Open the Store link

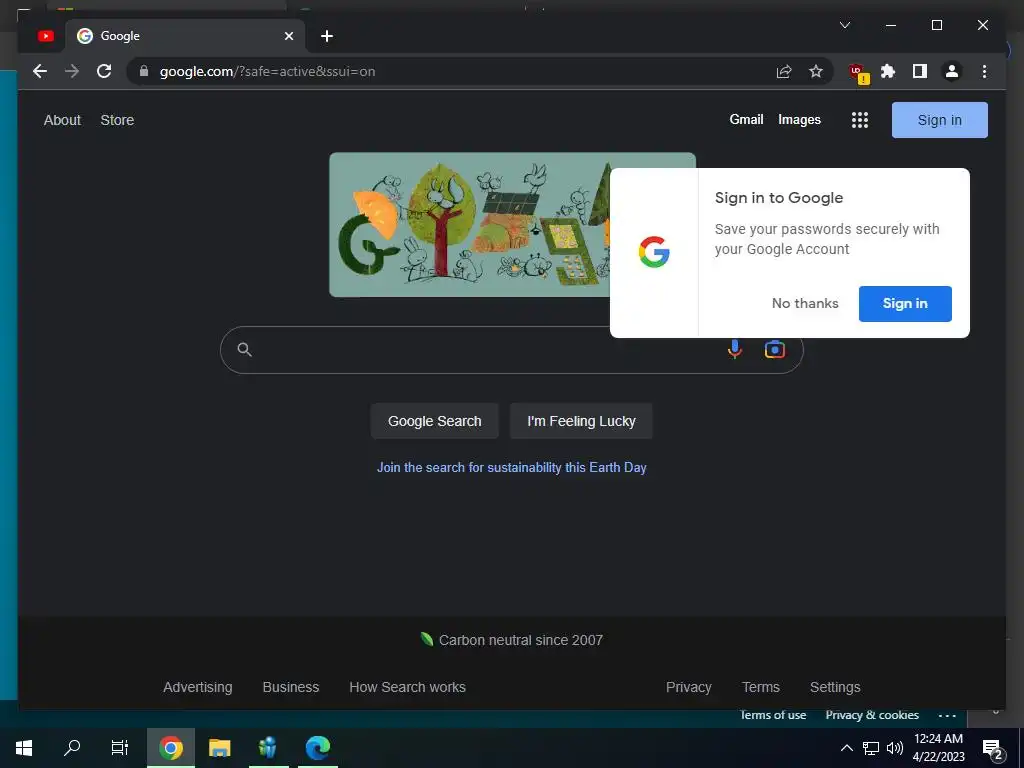pos(117,120)
